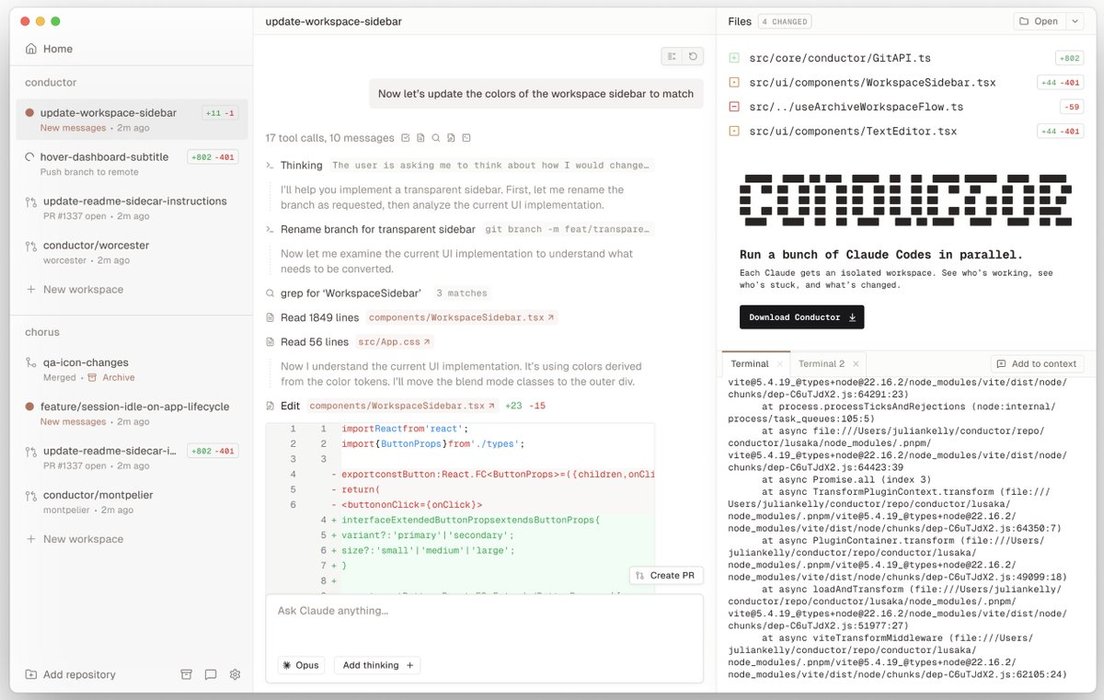The width and height of the screenshot is (1104, 700).
Task: Click Archive link under qa-icon-changes
Action: (118, 378)
